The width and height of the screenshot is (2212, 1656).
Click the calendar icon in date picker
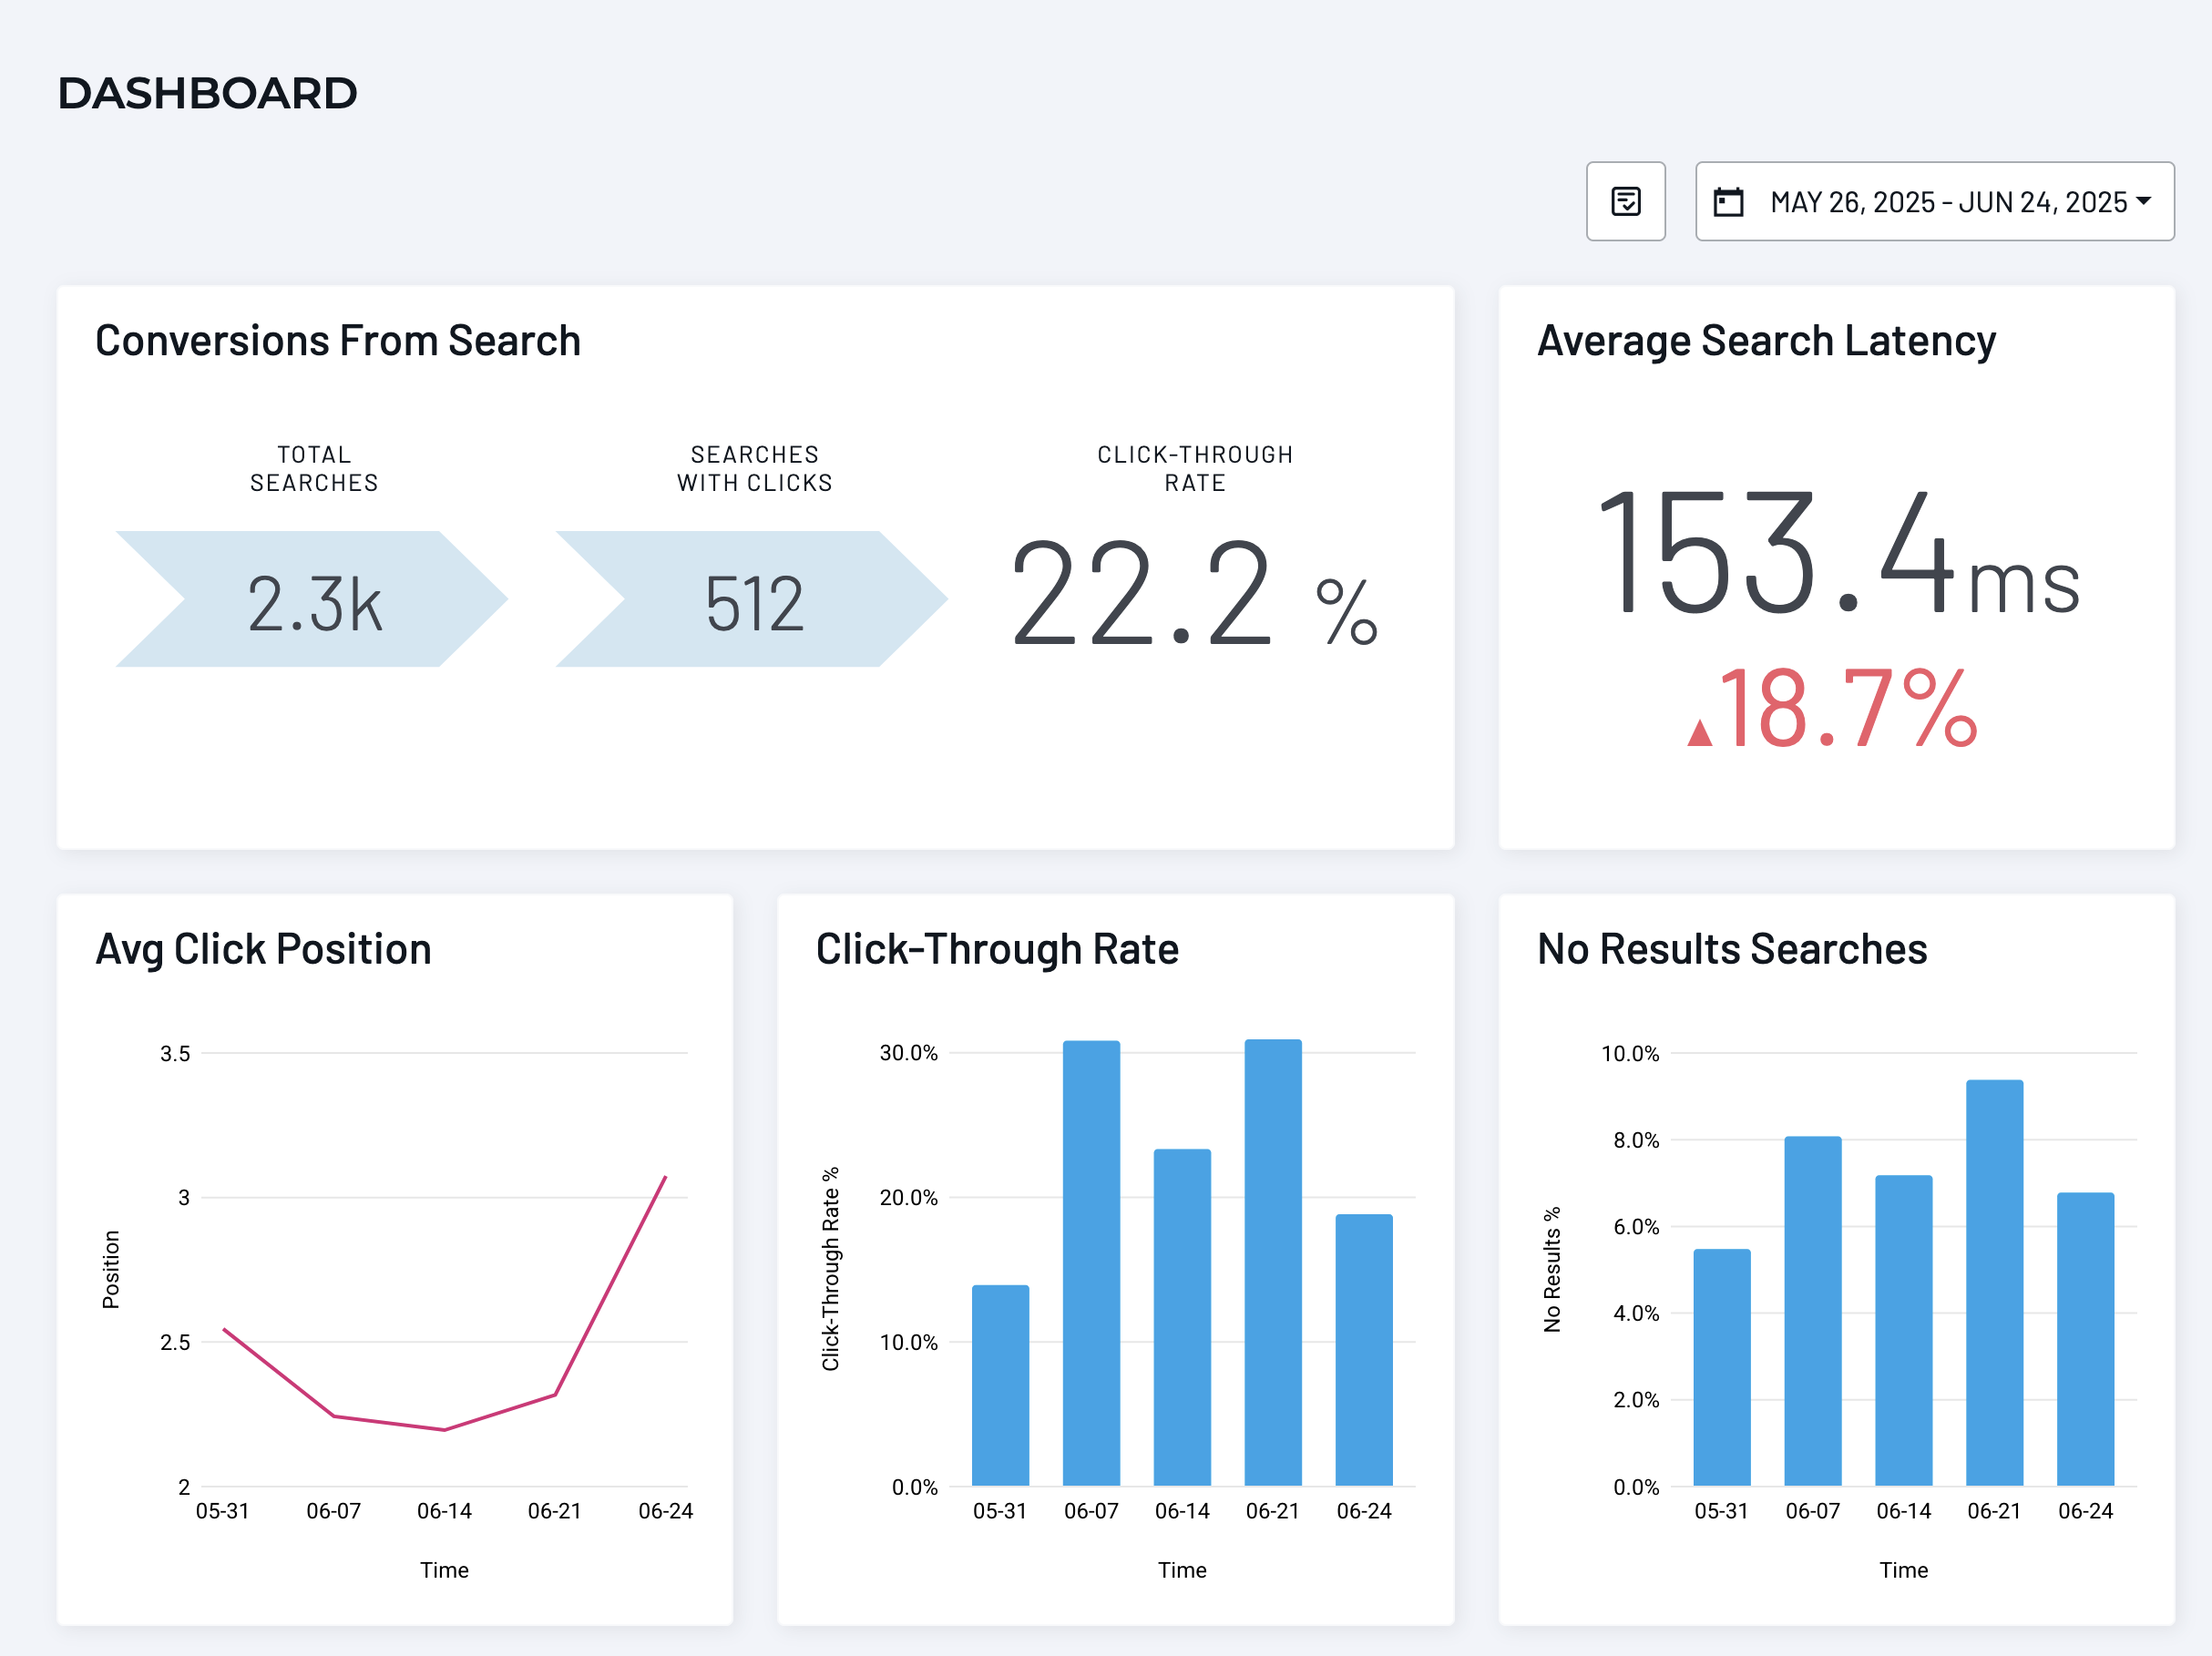tap(1728, 202)
